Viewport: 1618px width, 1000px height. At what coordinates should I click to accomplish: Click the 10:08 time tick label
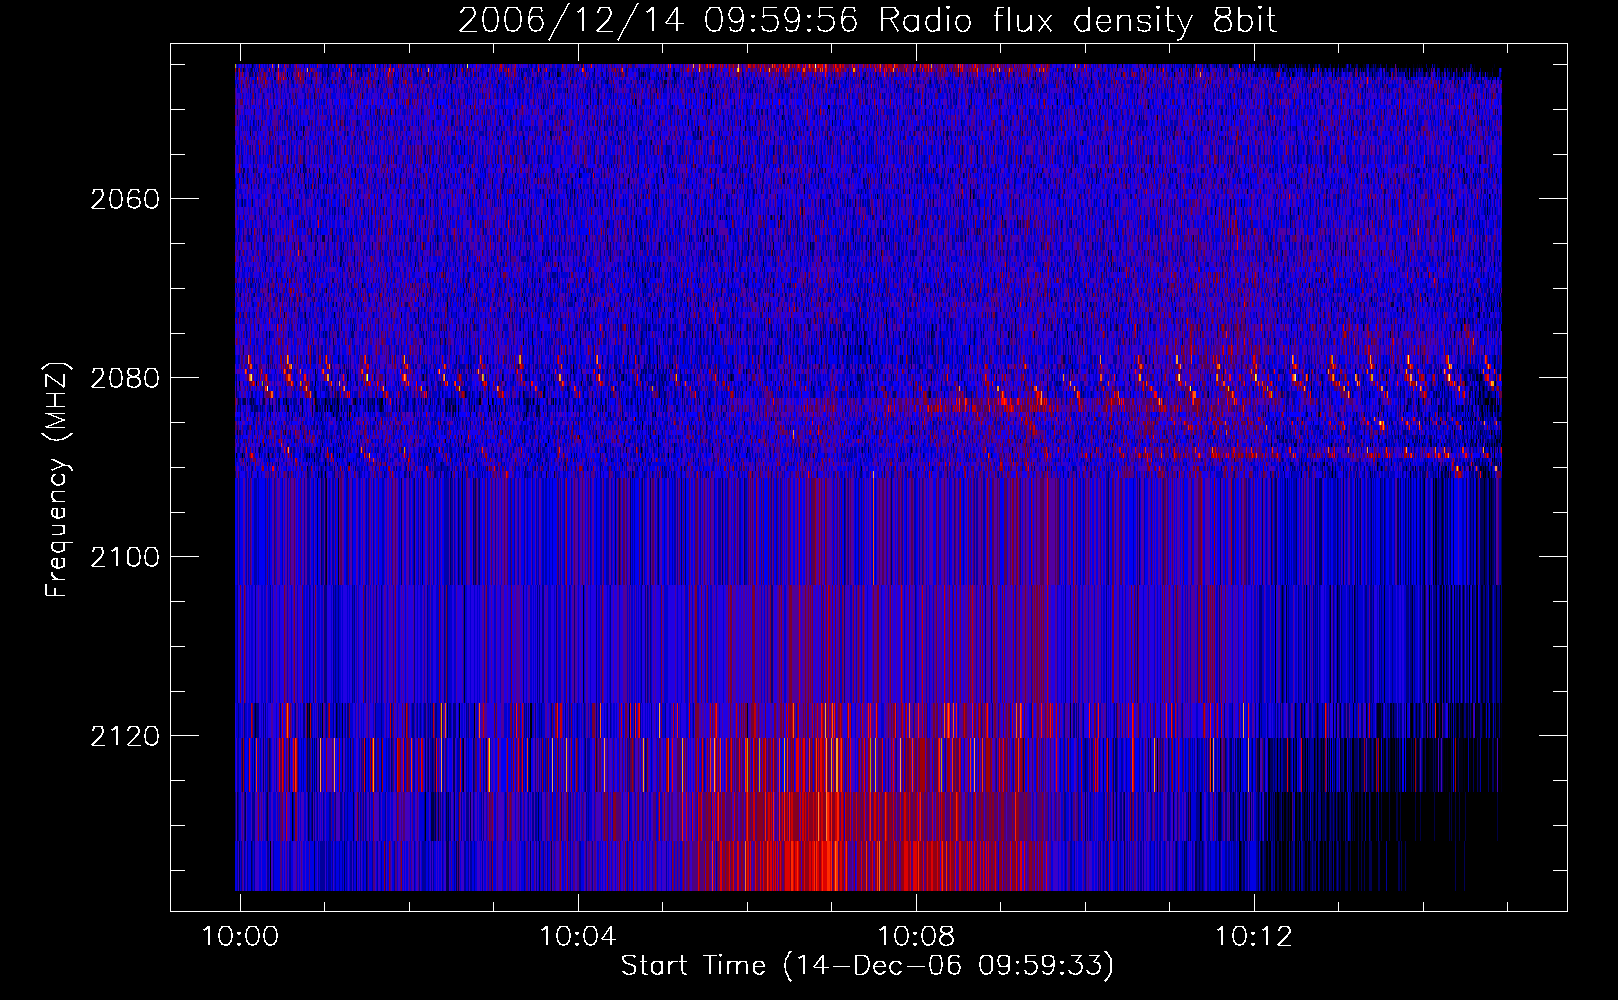pyautogui.click(x=916, y=936)
